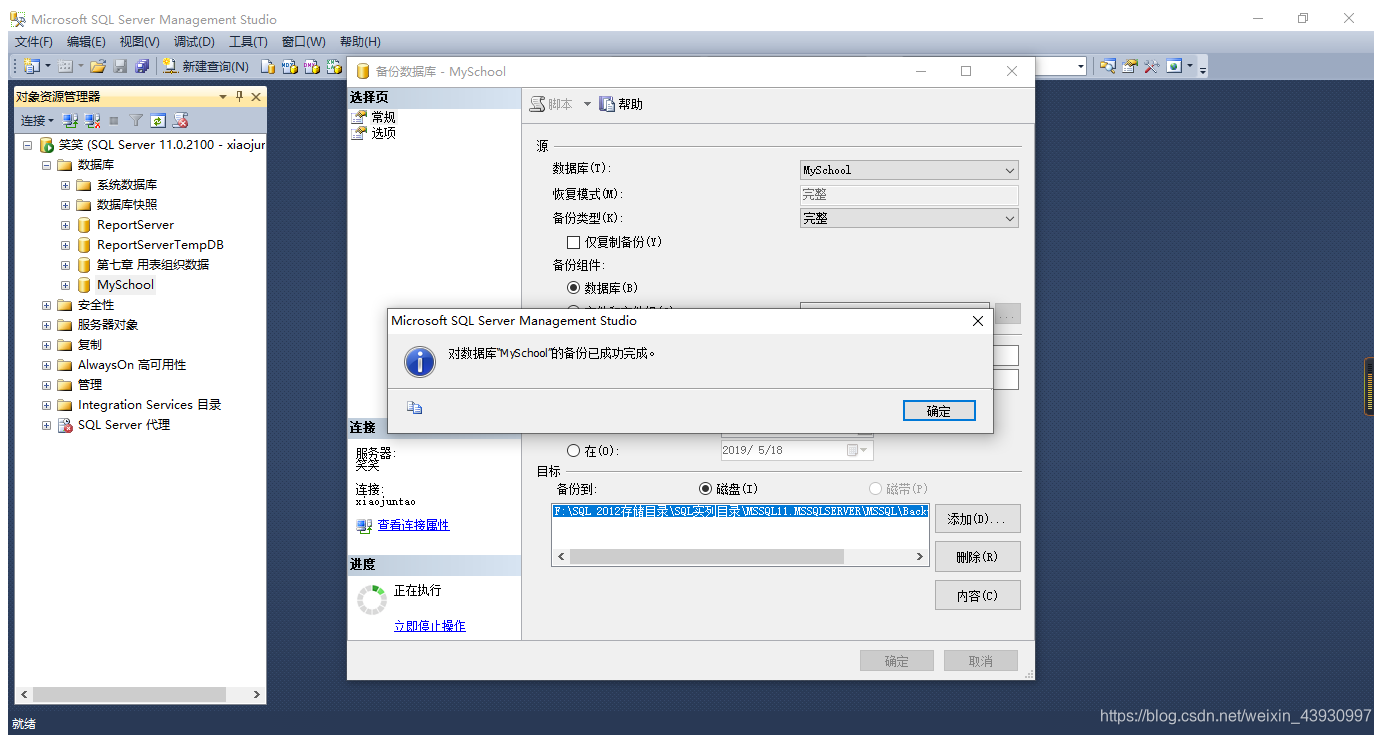
Task: Click the DMX query icon
Action: click(x=312, y=66)
